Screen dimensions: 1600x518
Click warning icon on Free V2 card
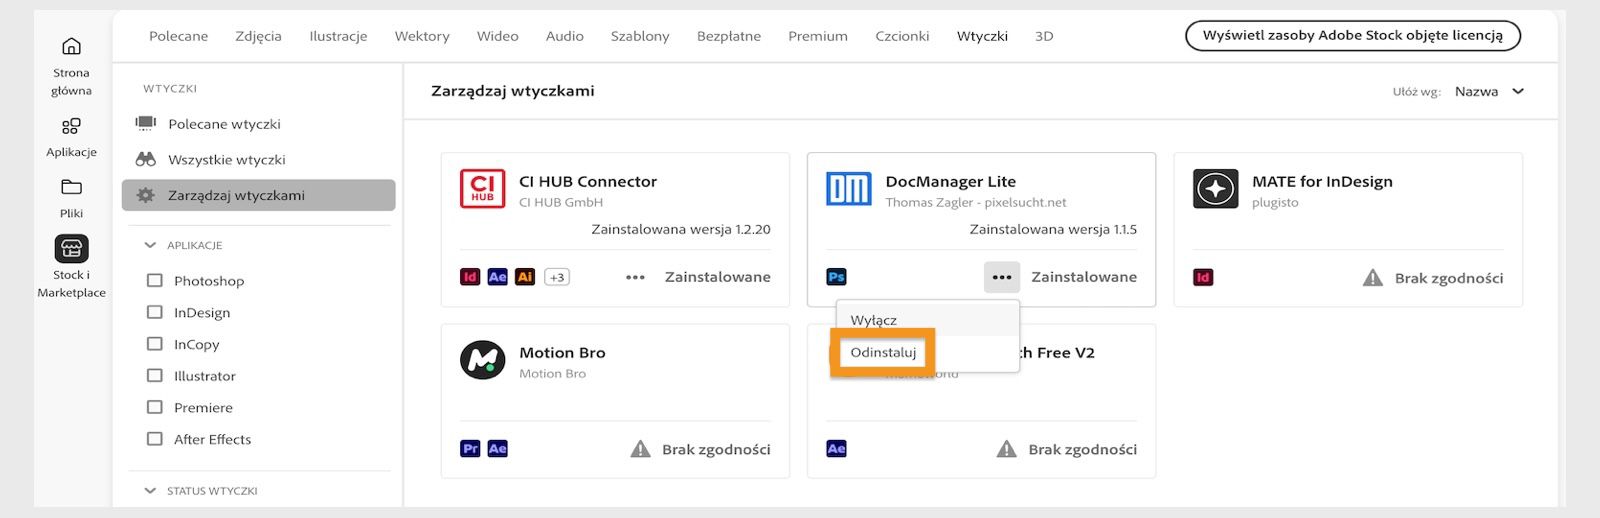(1007, 449)
